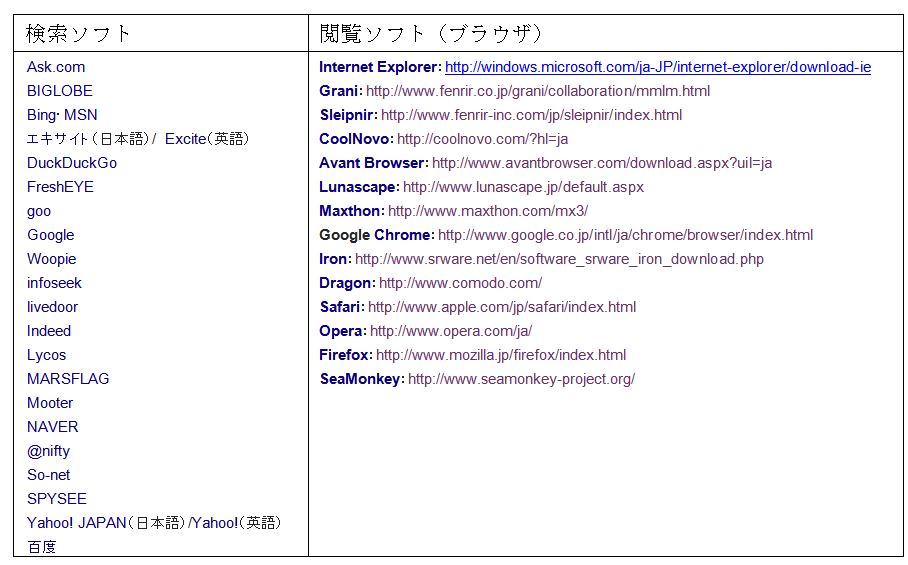Select the bold Maxthon label

pyautogui.click(x=352, y=211)
